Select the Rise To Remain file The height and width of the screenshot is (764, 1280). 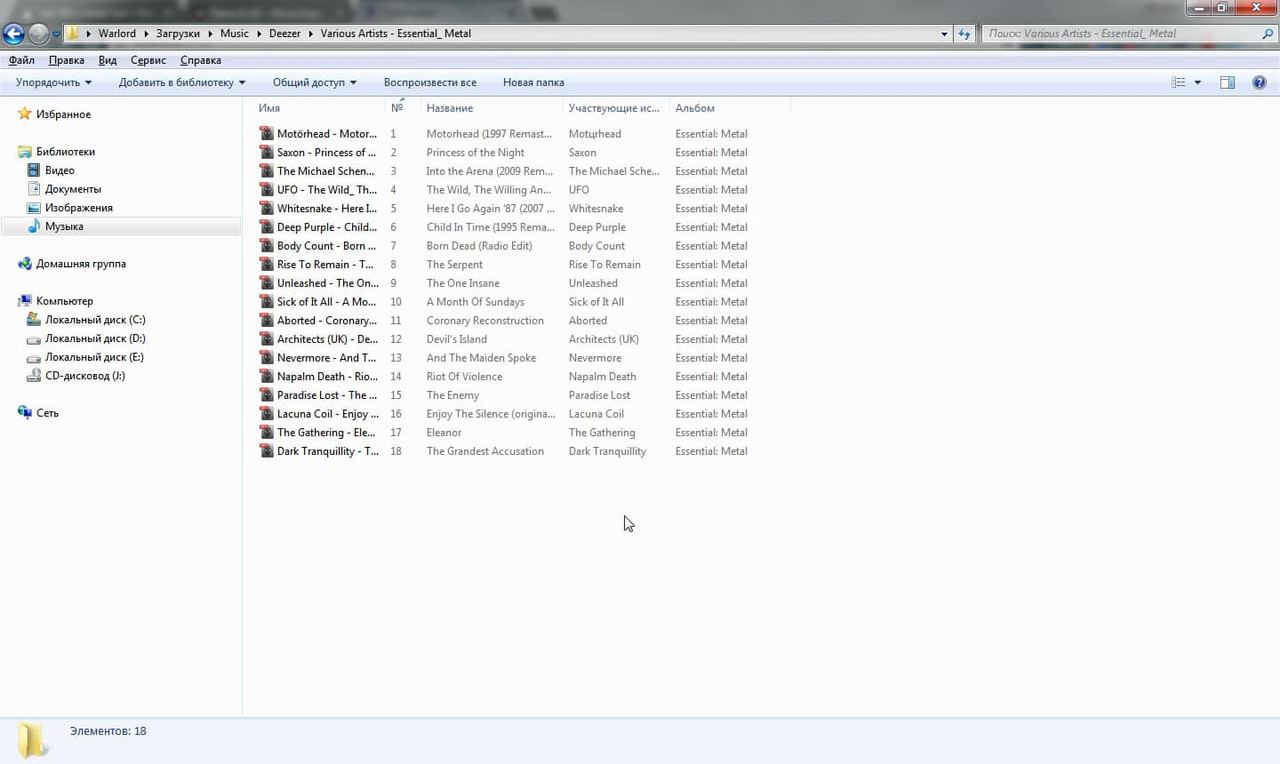[319, 265]
